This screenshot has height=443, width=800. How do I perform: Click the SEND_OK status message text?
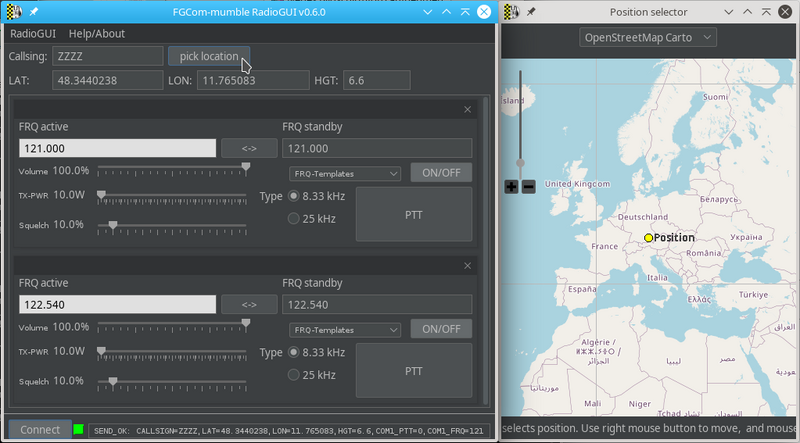(289, 431)
